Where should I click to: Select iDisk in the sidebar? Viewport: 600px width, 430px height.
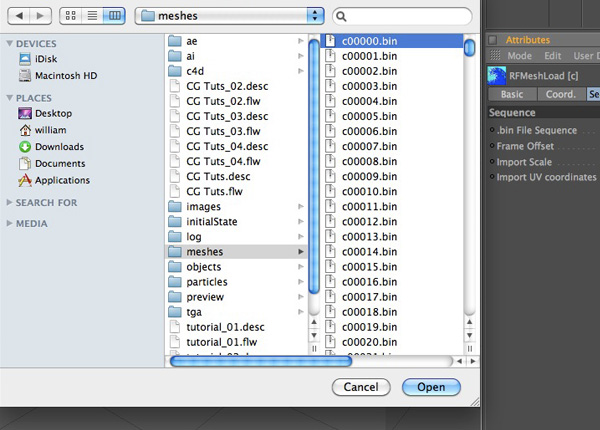[x=38, y=59]
